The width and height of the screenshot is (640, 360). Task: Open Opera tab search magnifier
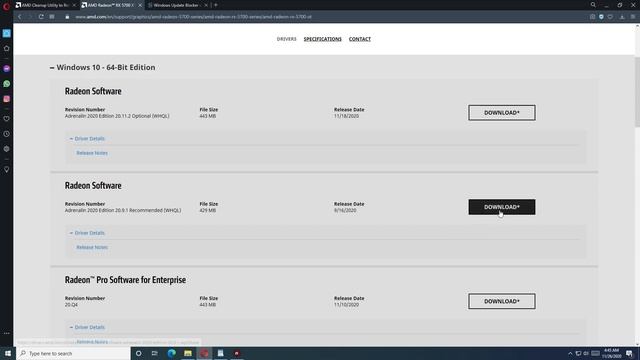click(593, 5)
